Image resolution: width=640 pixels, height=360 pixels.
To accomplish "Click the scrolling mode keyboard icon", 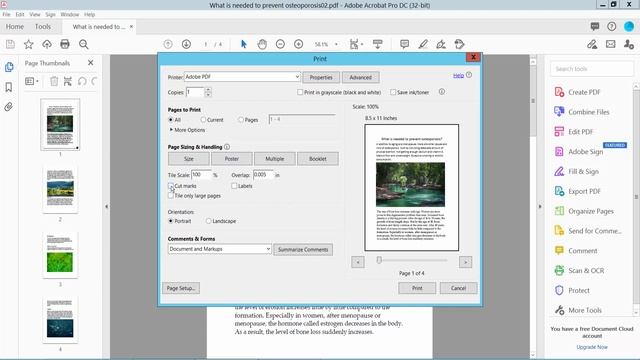I will 378,44.
